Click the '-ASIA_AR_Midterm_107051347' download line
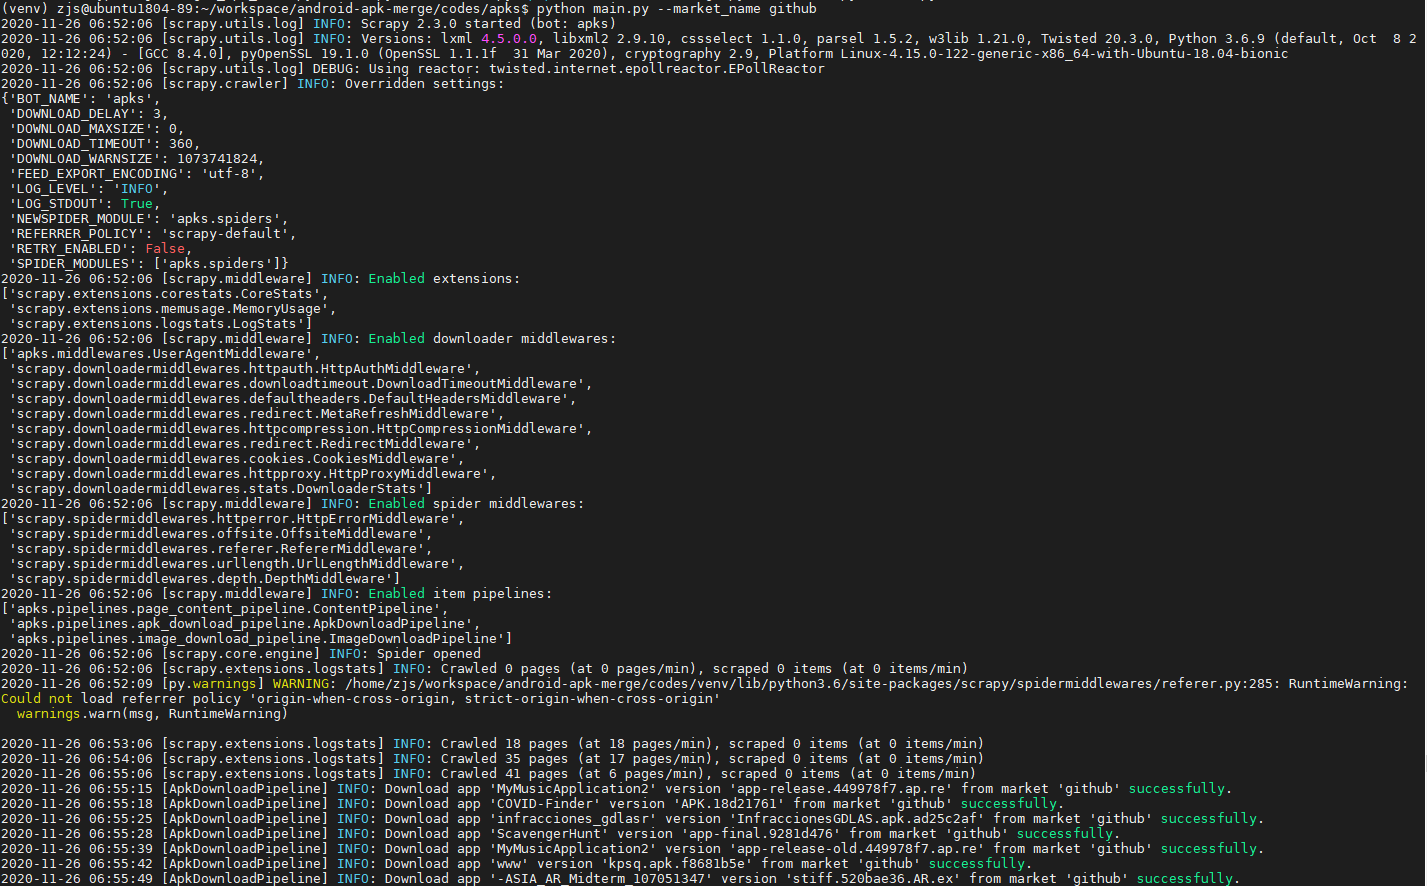The width and height of the screenshot is (1427, 886). (x=621, y=879)
